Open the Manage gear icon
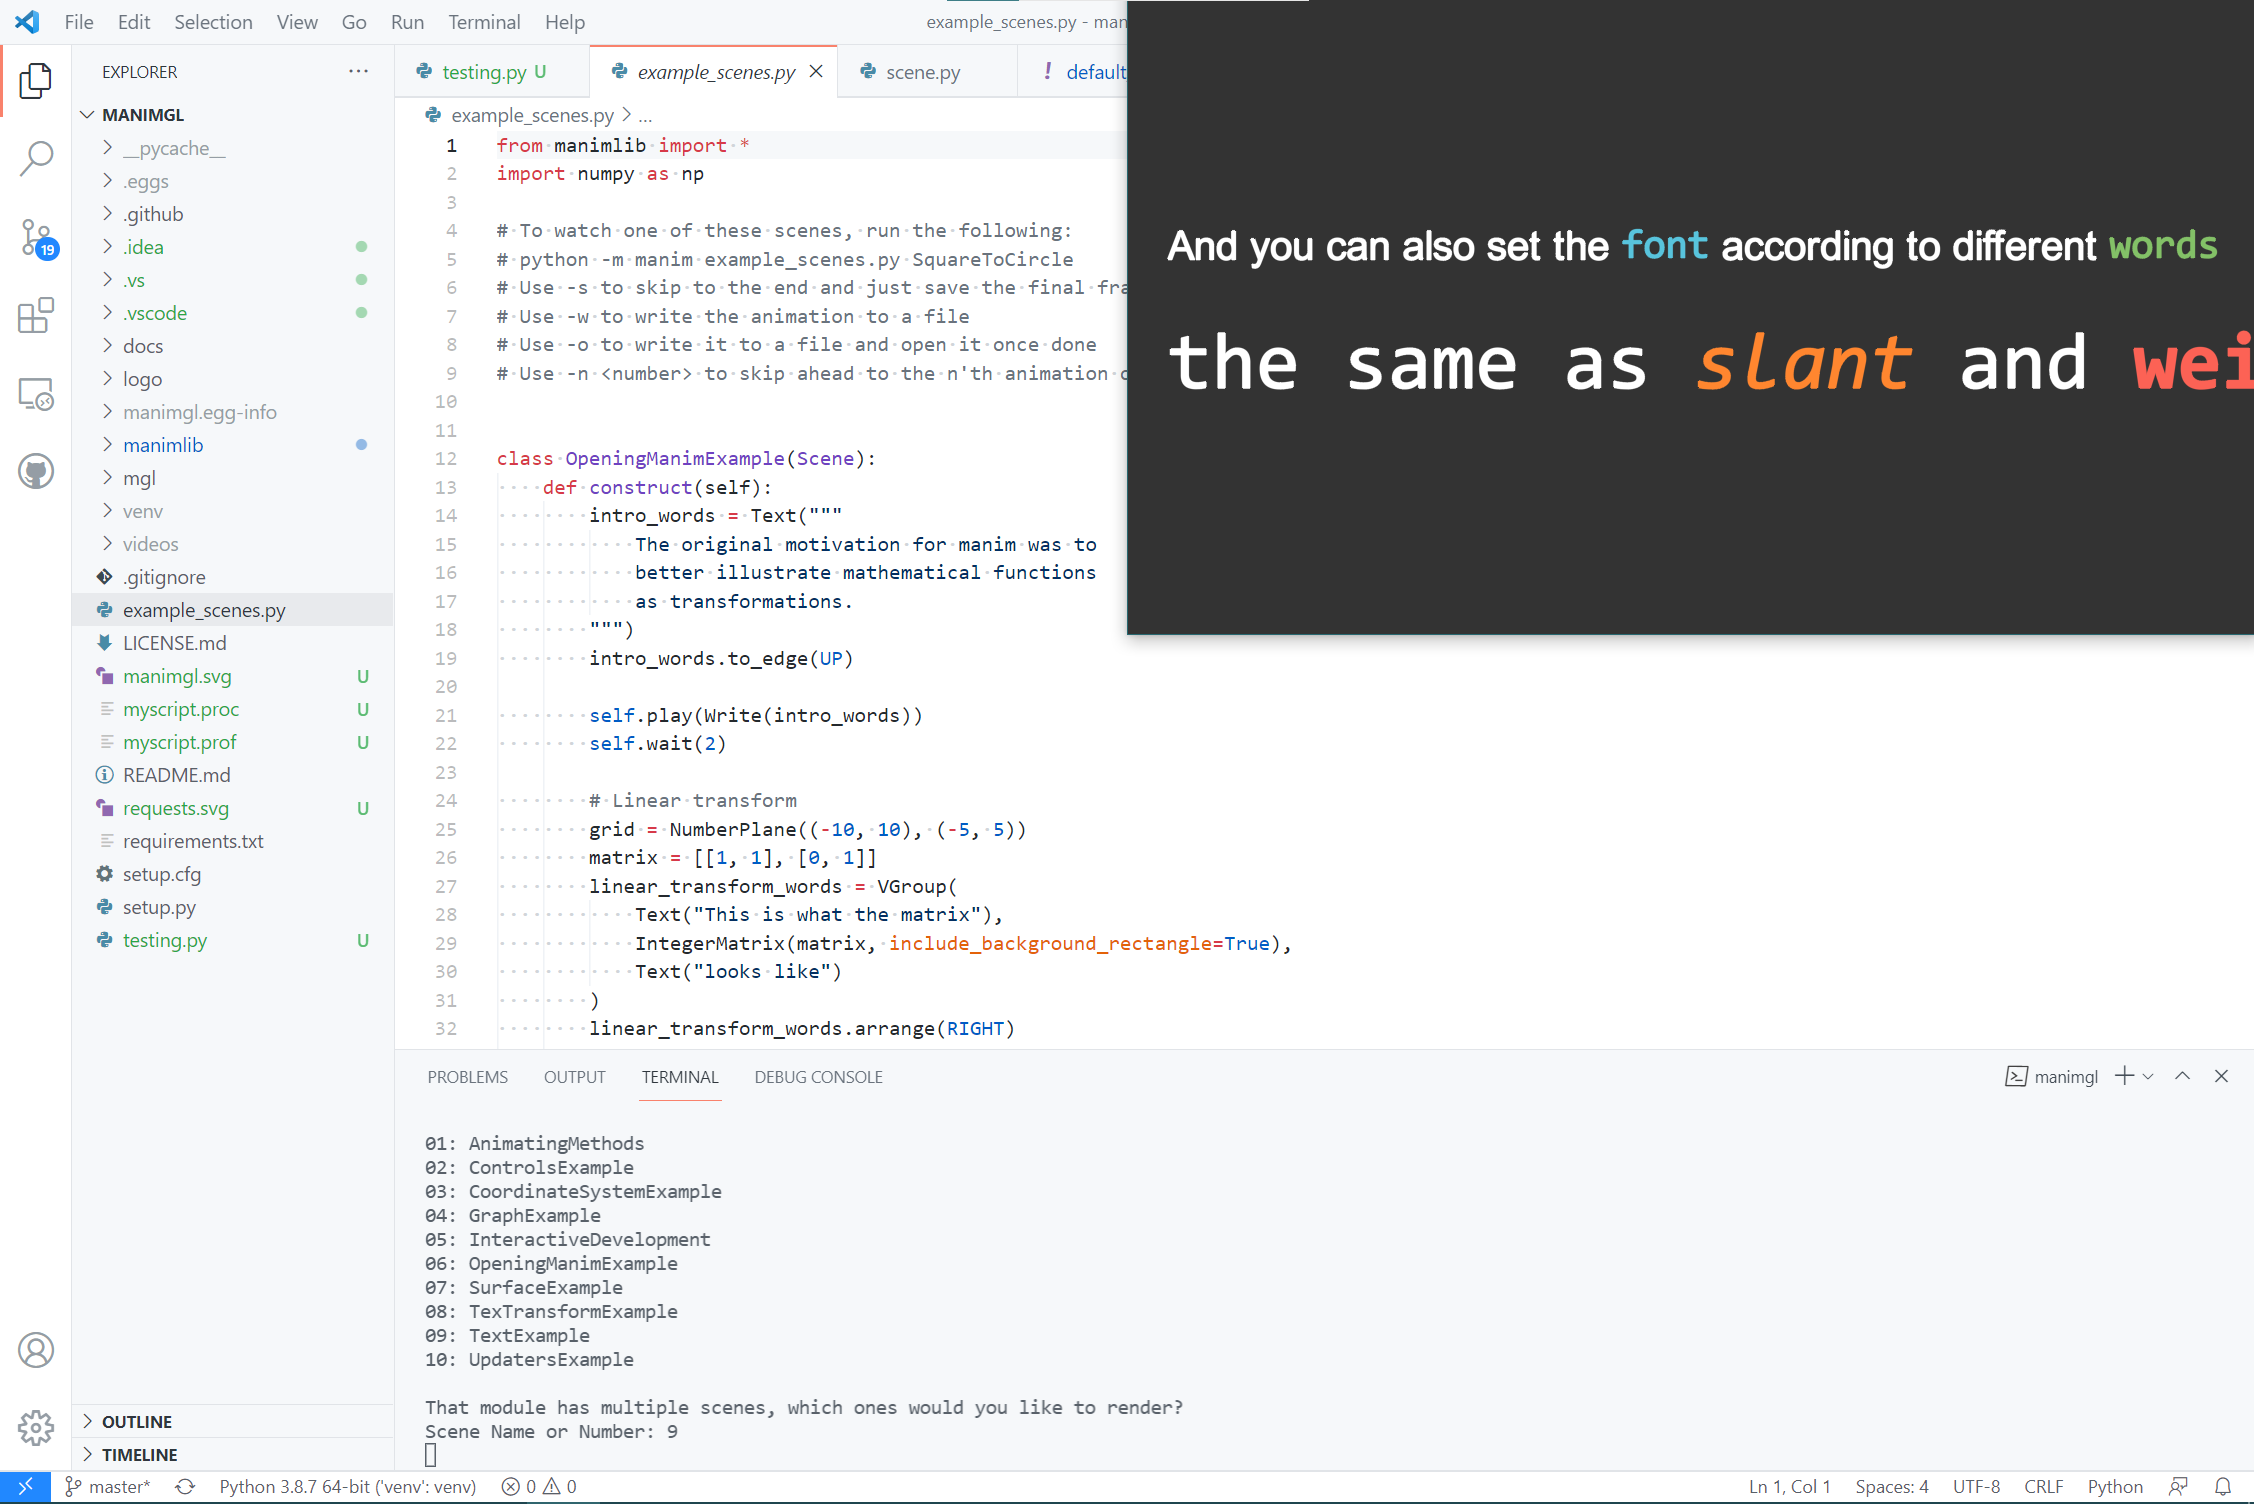The width and height of the screenshot is (2254, 1504). pos(36,1427)
